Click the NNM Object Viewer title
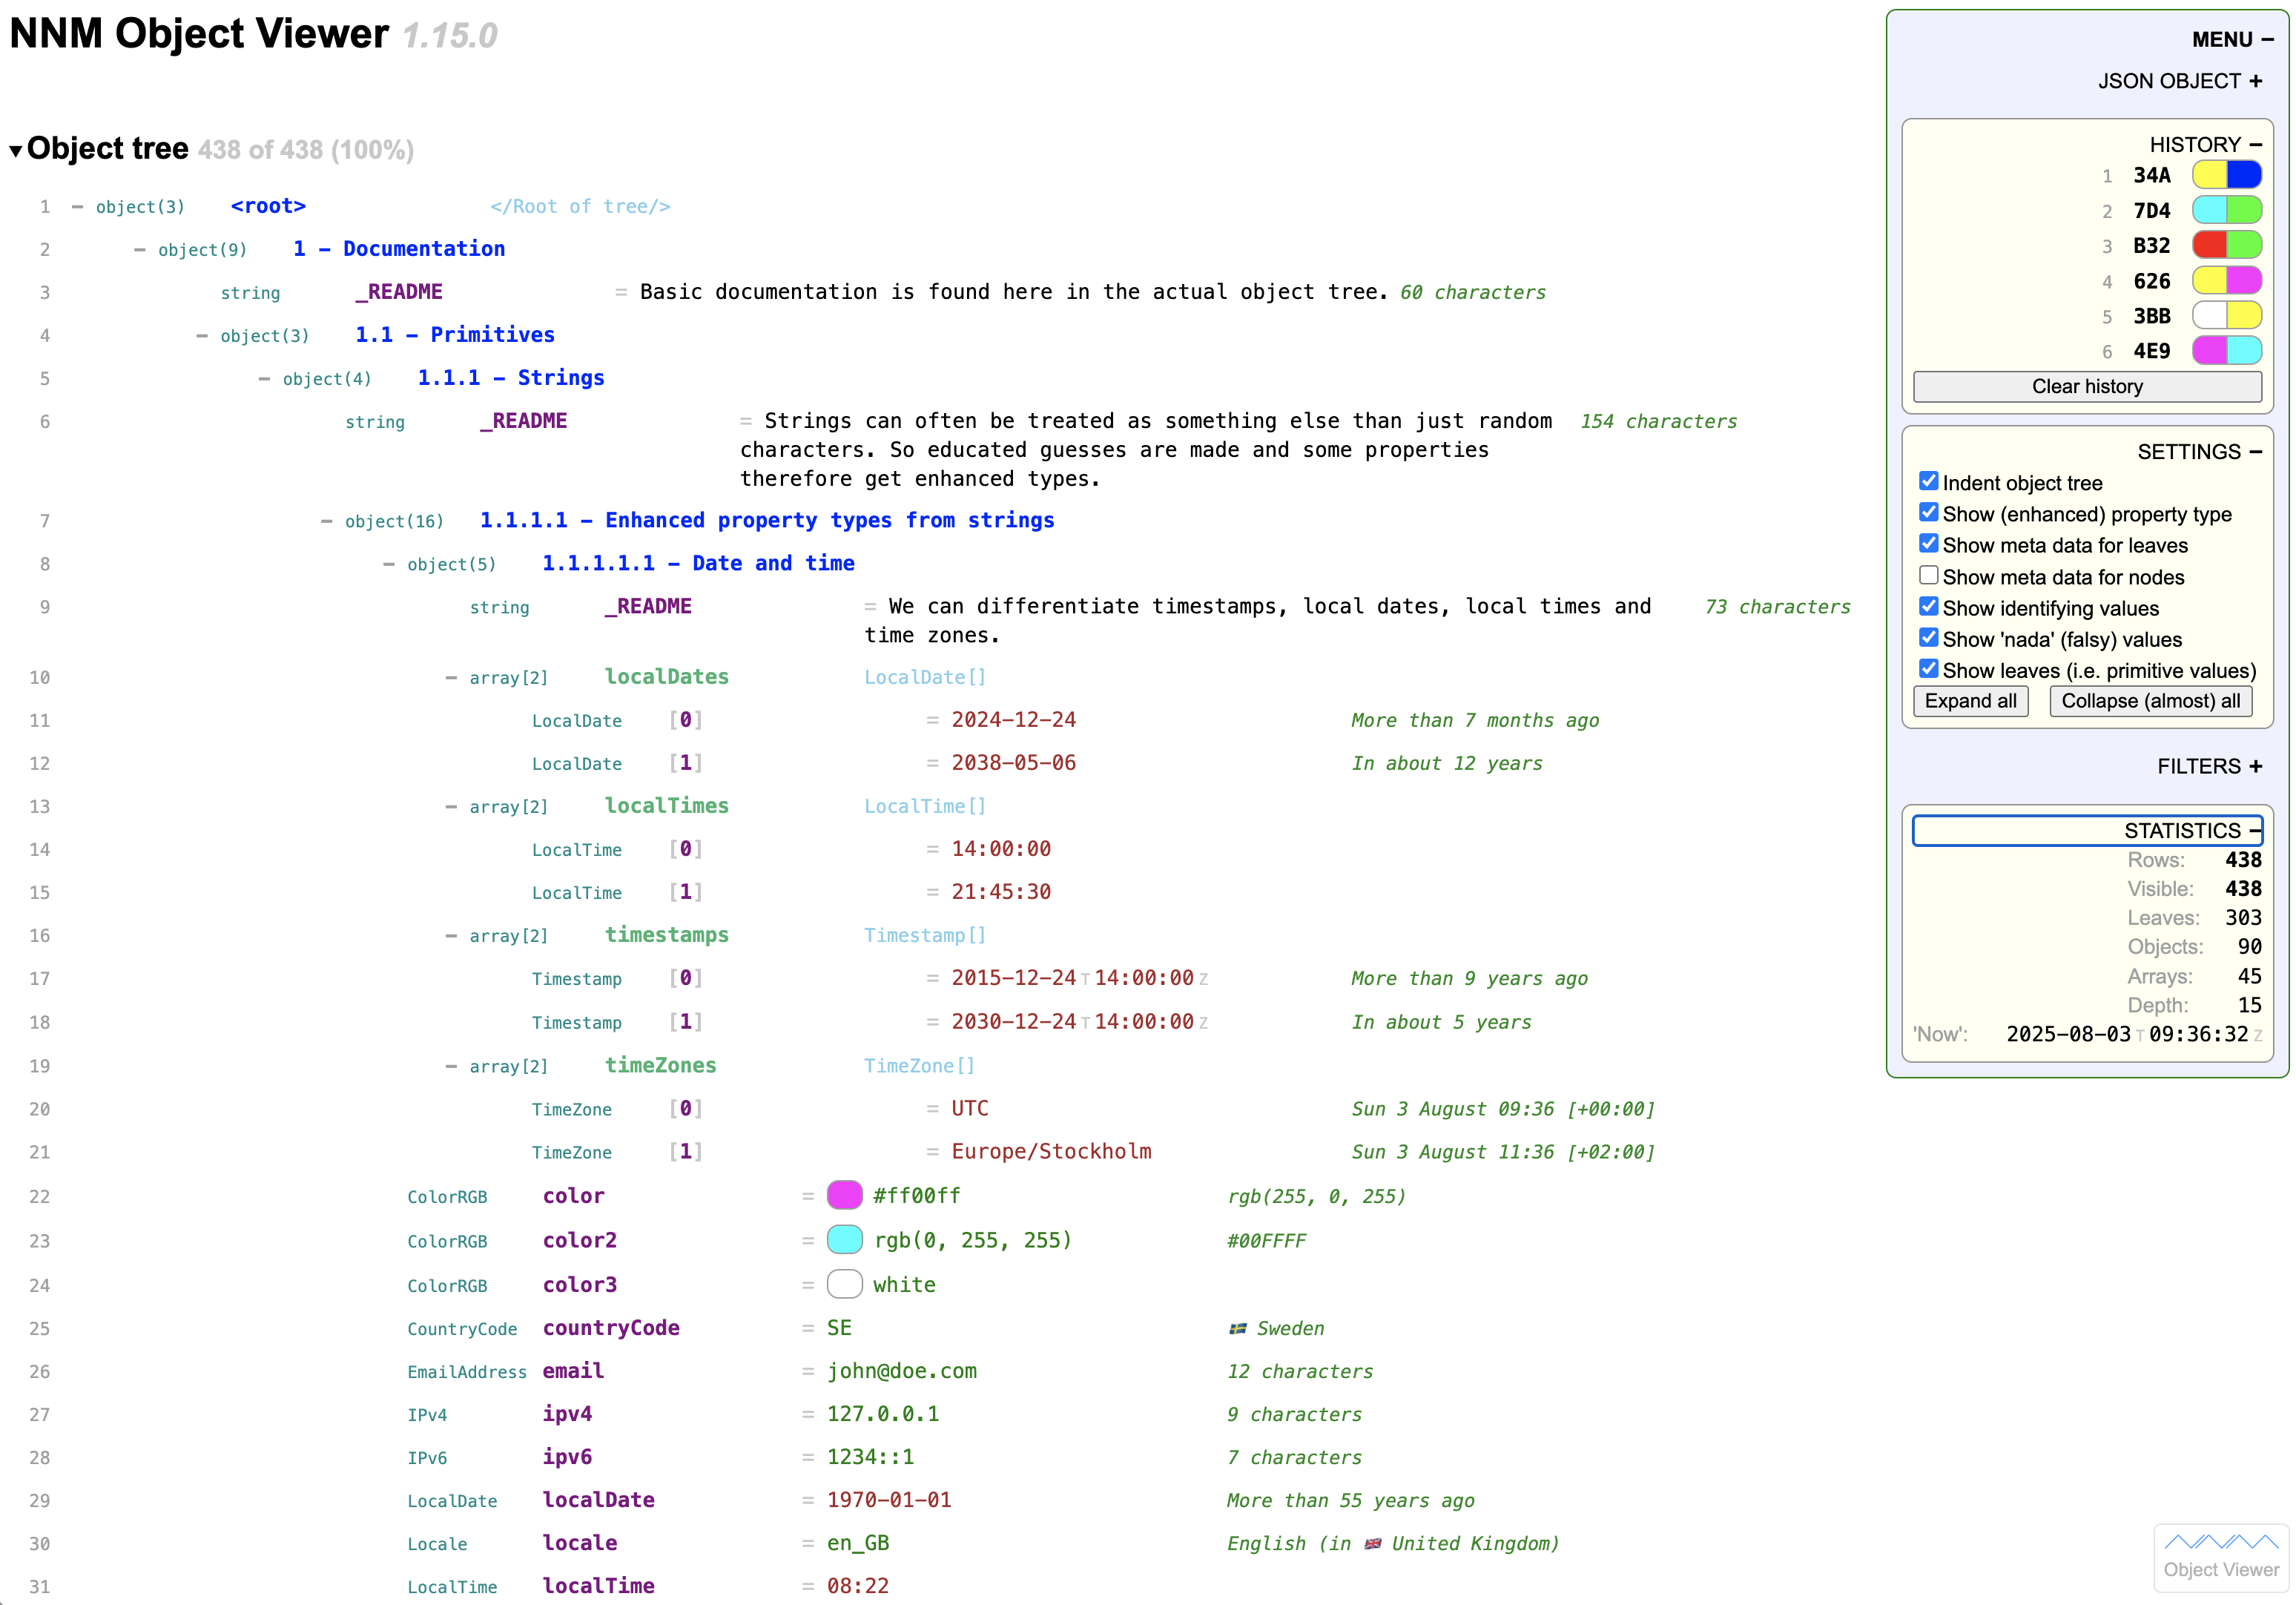This screenshot has height=1605, width=2296. point(198,34)
